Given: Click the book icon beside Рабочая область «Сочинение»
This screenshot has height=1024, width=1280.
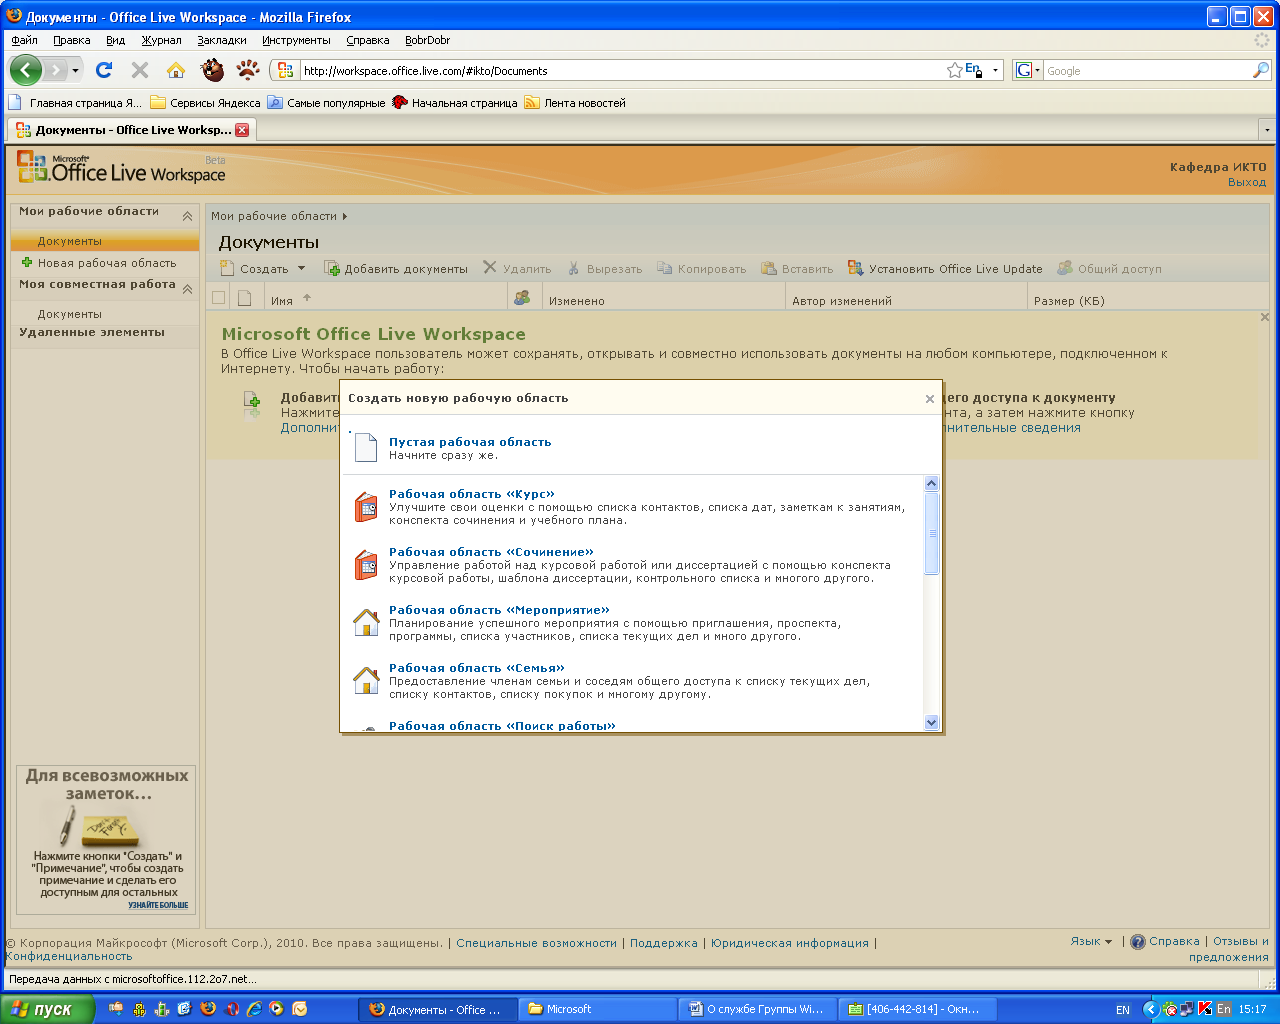Looking at the screenshot, I should pos(366,564).
